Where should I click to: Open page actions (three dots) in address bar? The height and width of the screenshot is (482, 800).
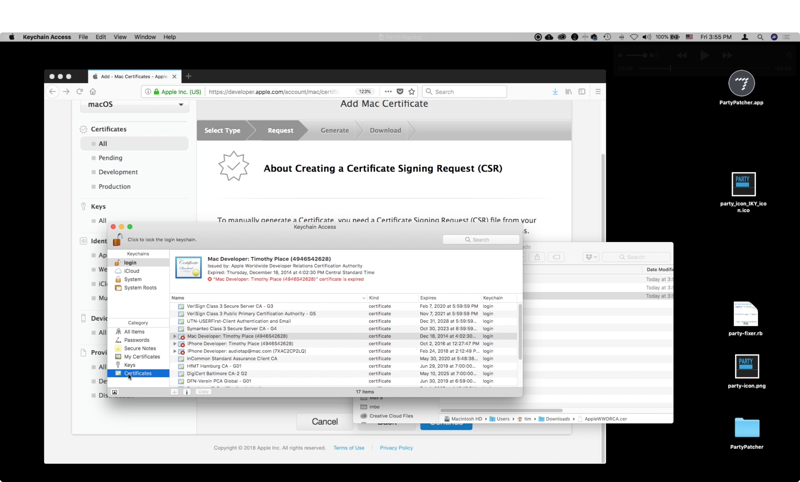click(388, 92)
